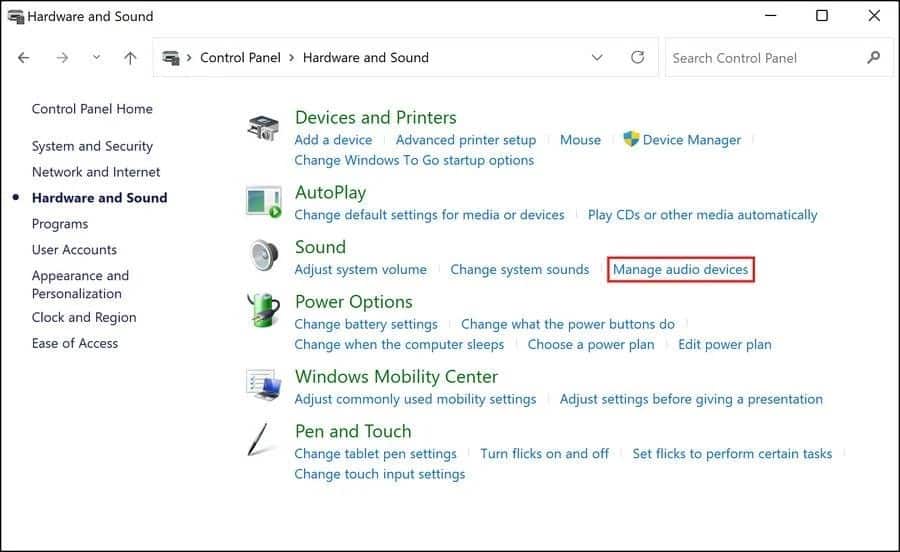Click Adjust commonly used mobility settings

[x=415, y=399]
